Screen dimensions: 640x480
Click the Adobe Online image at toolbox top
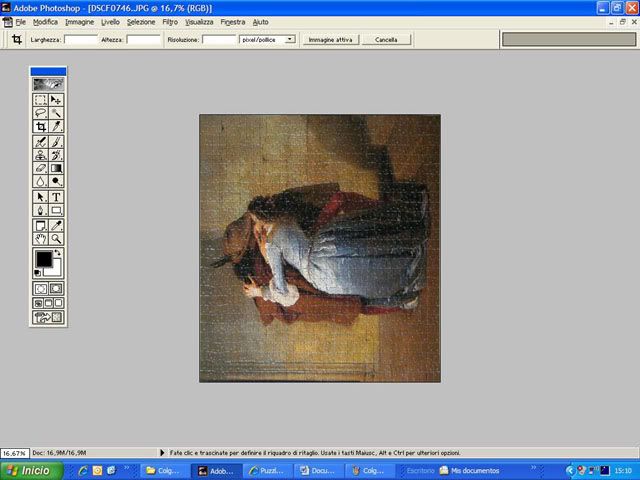pyautogui.click(x=48, y=84)
